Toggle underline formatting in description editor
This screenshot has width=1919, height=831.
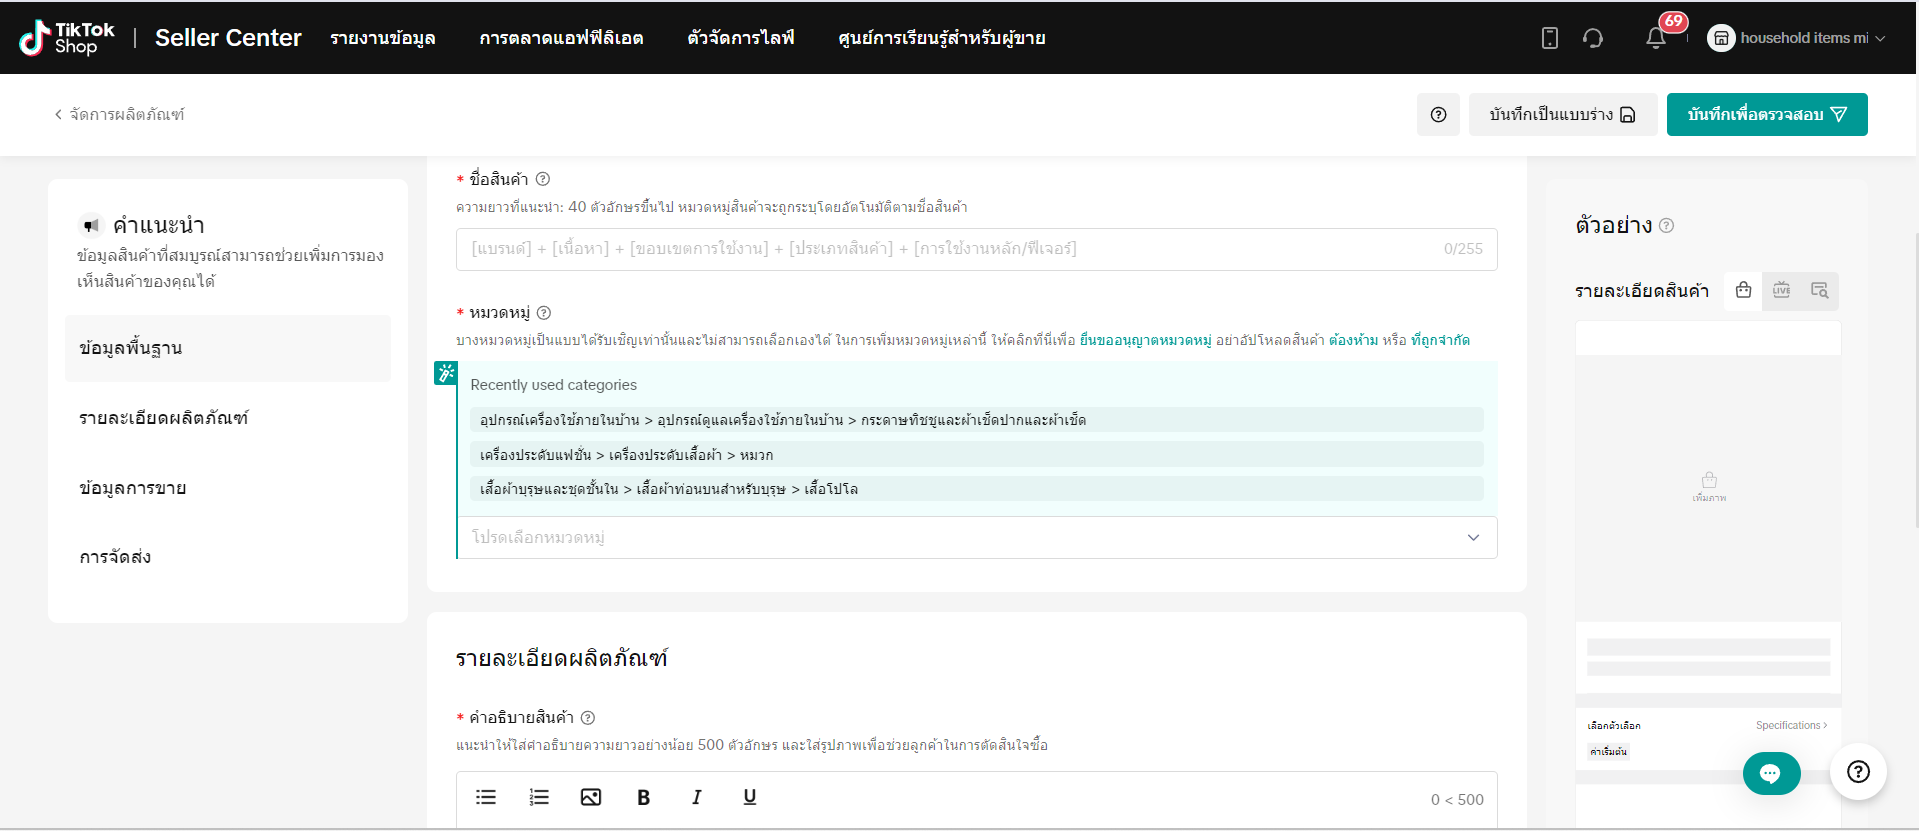[x=749, y=797]
